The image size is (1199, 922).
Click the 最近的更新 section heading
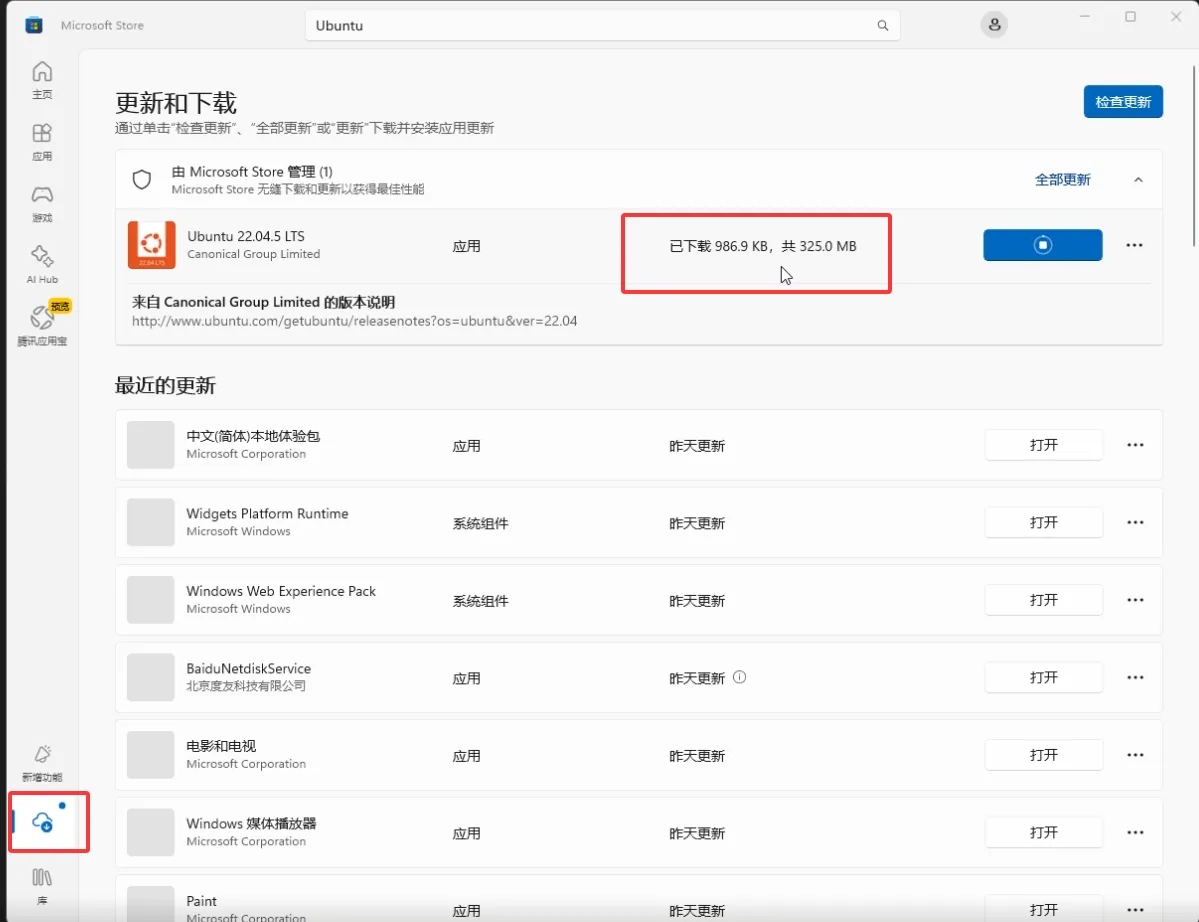(x=164, y=385)
